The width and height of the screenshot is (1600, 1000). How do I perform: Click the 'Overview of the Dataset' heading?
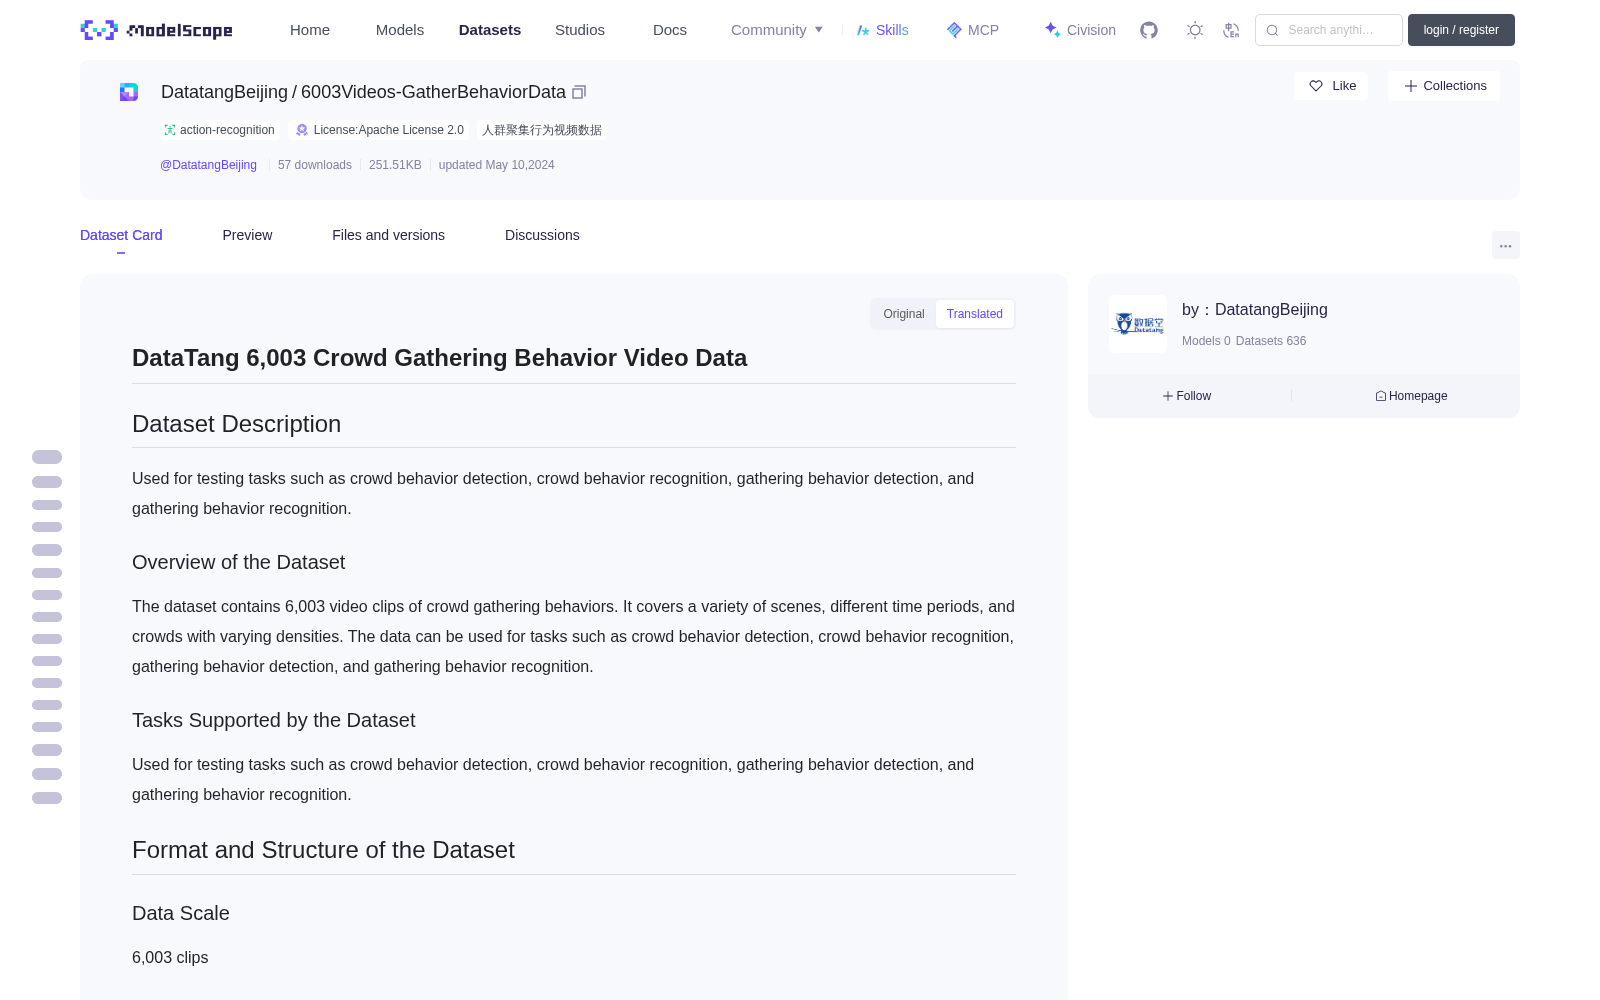(238, 562)
